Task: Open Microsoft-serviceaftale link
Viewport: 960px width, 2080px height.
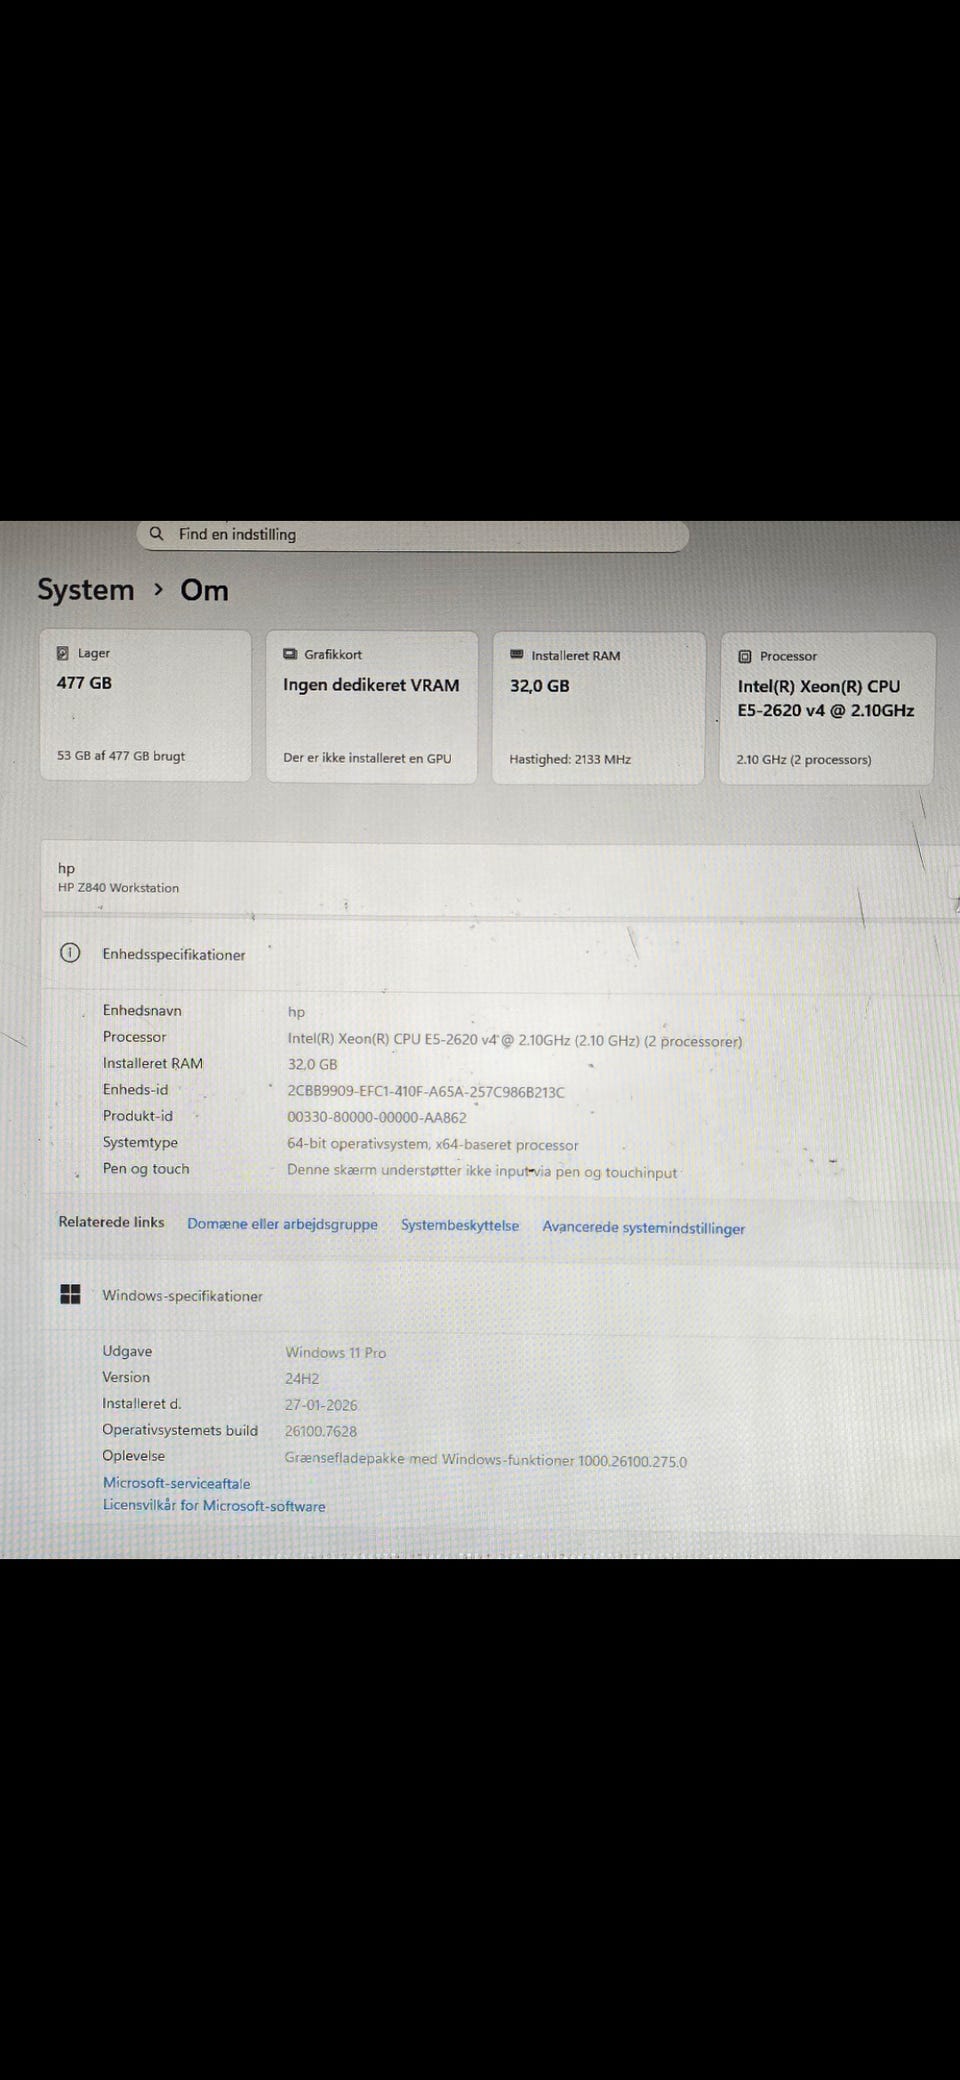Action: click(x=176, y=1483)
